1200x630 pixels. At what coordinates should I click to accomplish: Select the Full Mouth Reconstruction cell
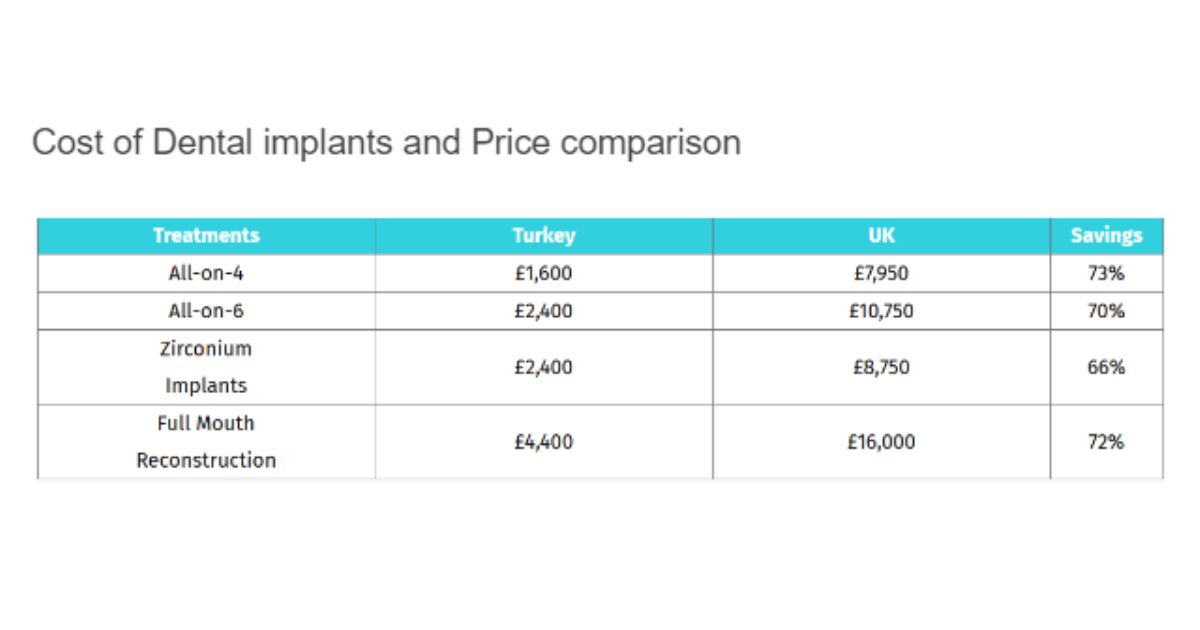[206, 442]
